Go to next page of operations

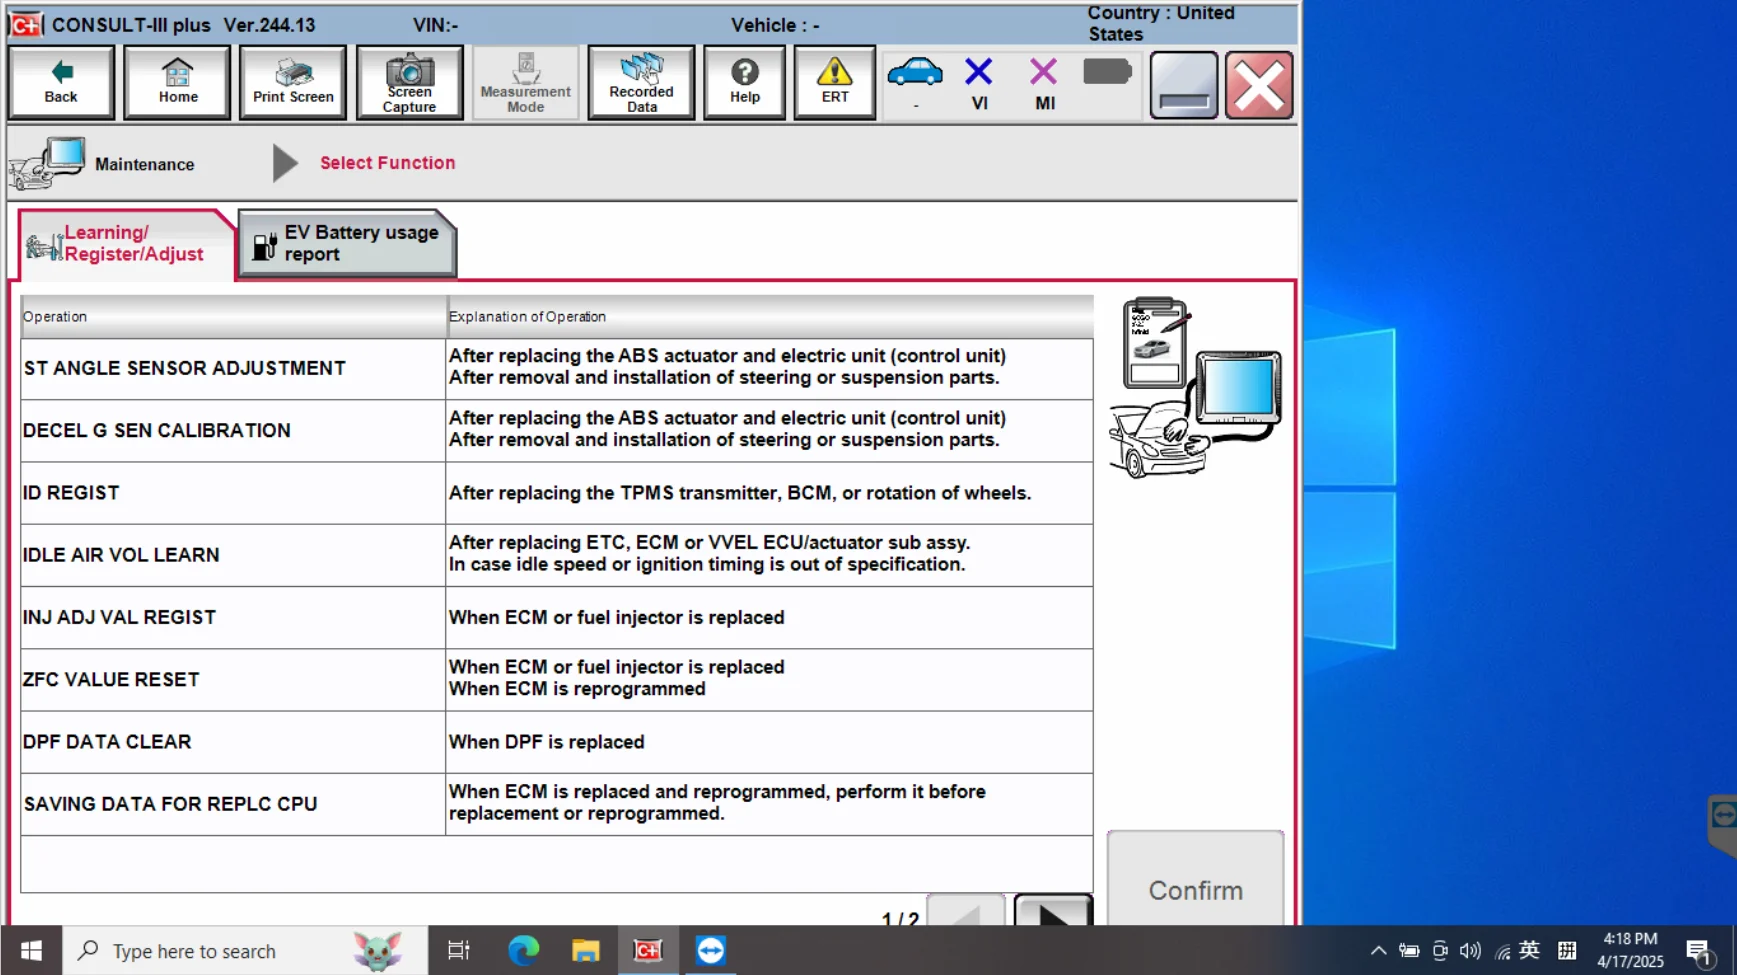click(1052, 912)
